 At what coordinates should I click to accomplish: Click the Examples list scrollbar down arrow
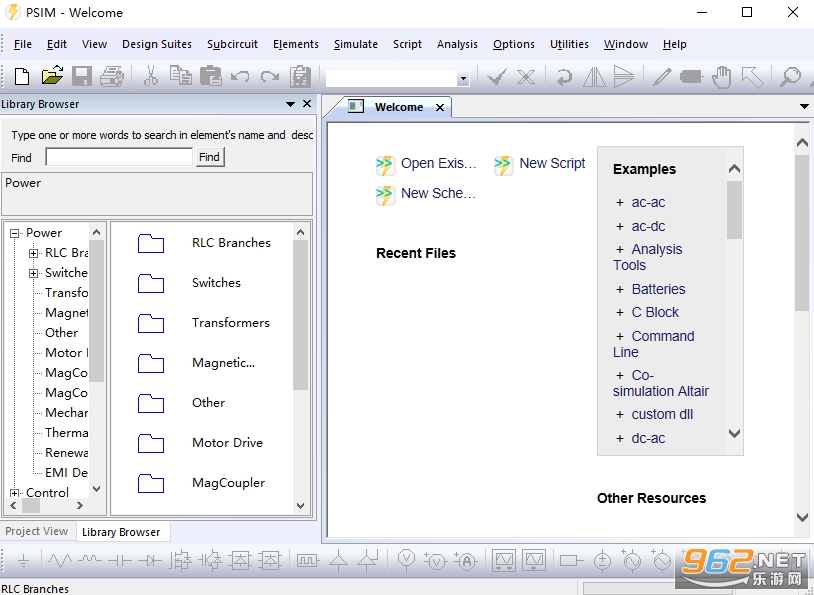(x=735, y=432)
